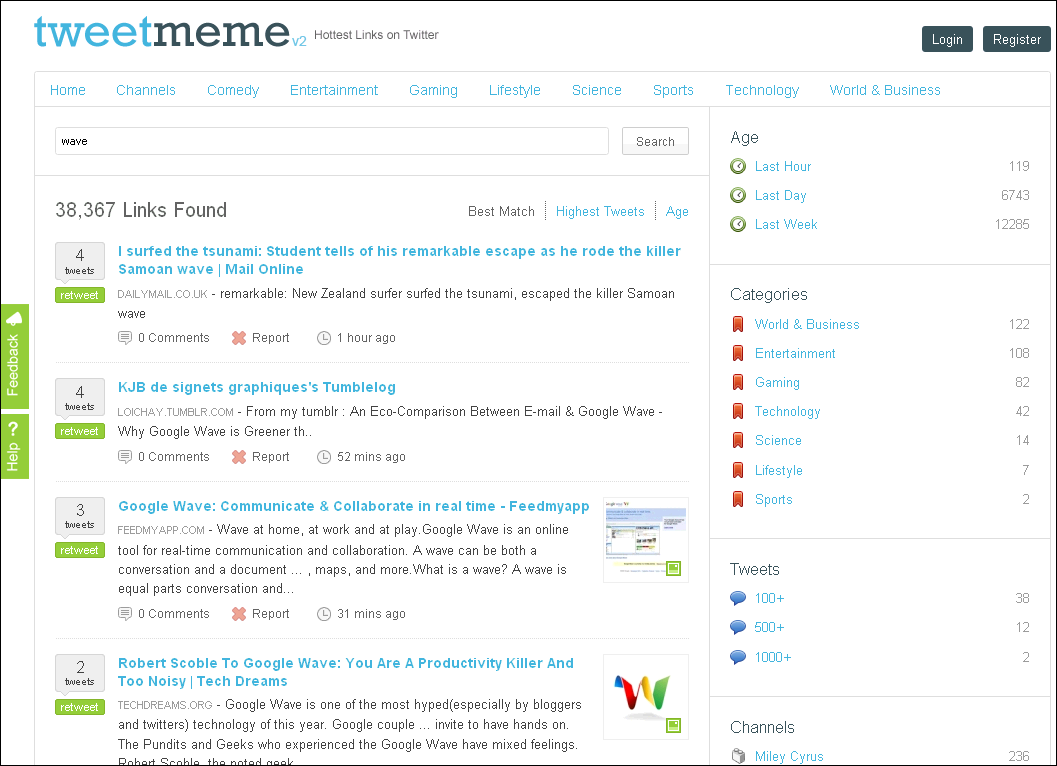Click the comment icon on the tsunami story
This screenshot has width=1057, height=766.
click(x=125, y=337)
